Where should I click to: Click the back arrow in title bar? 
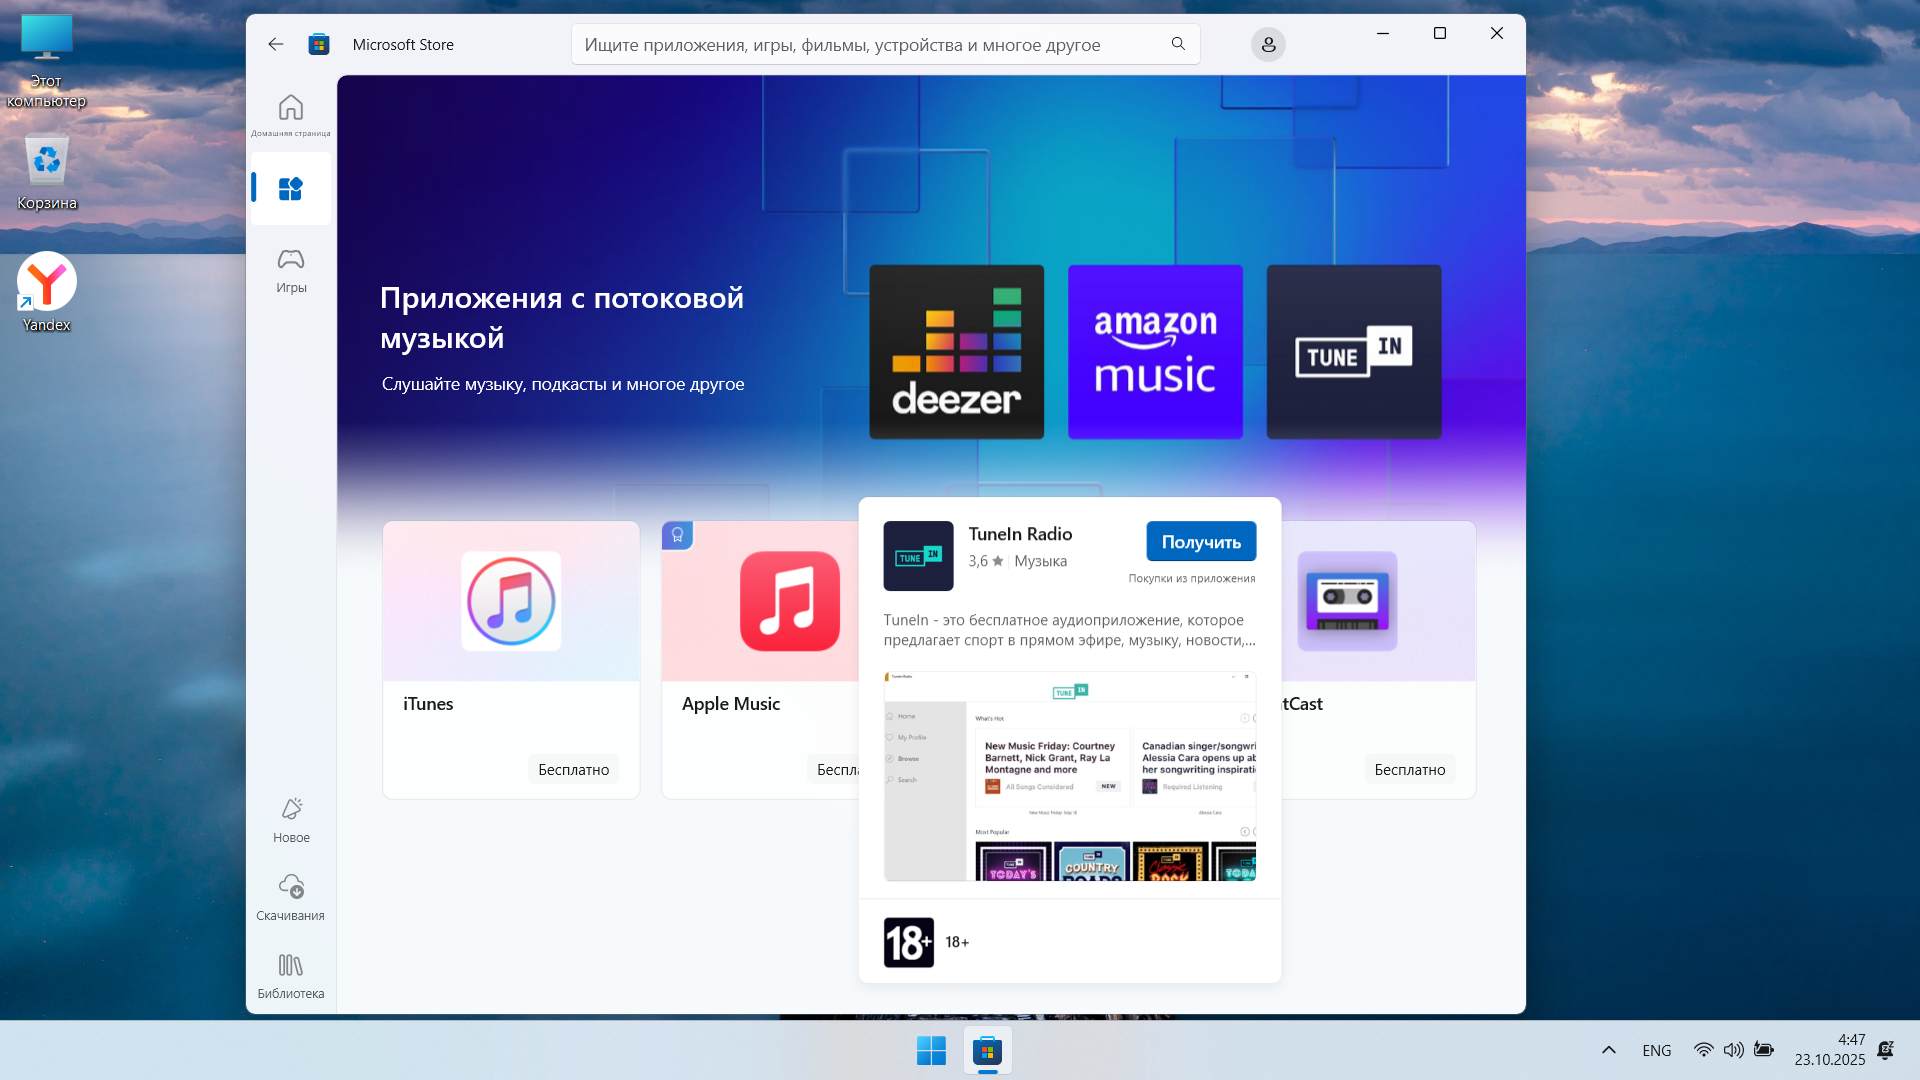coord(276,44)
